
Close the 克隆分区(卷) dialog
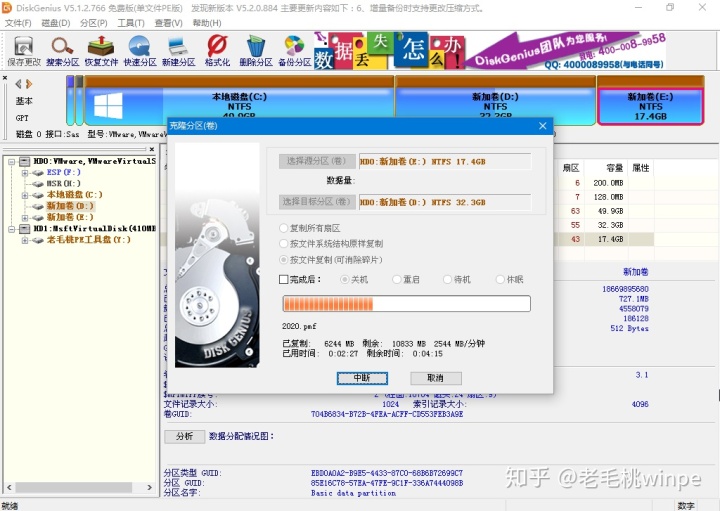(x=542, y=126)
